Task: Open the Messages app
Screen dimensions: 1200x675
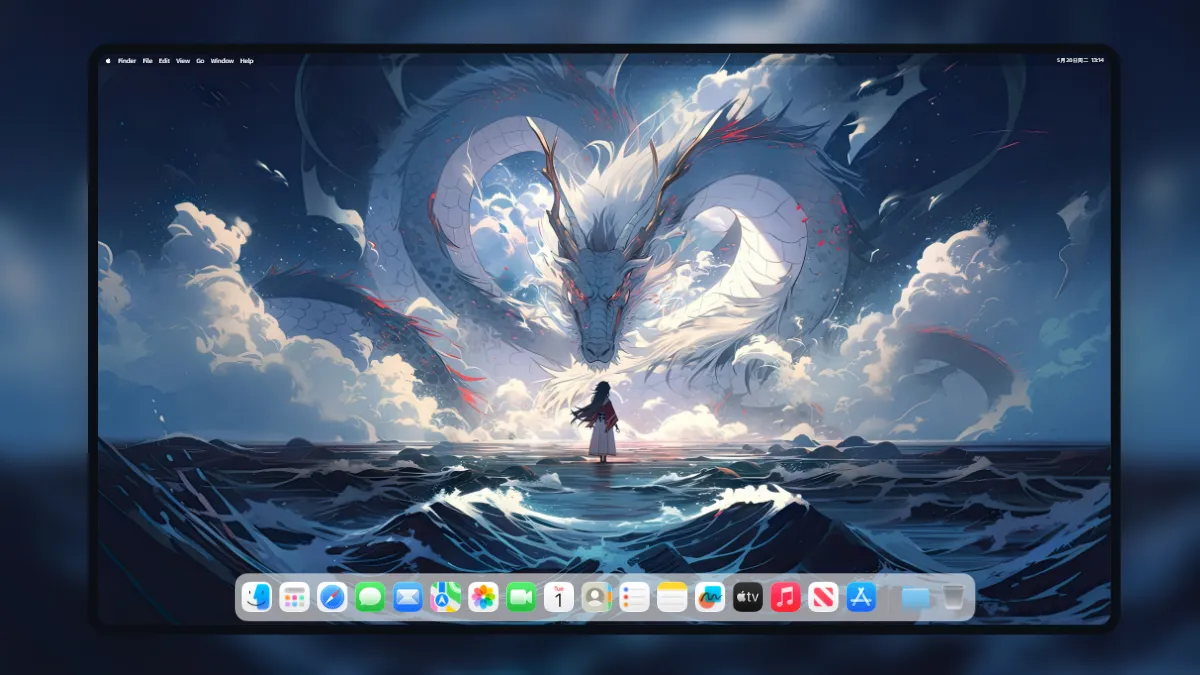Action: [x=370, y=598]
